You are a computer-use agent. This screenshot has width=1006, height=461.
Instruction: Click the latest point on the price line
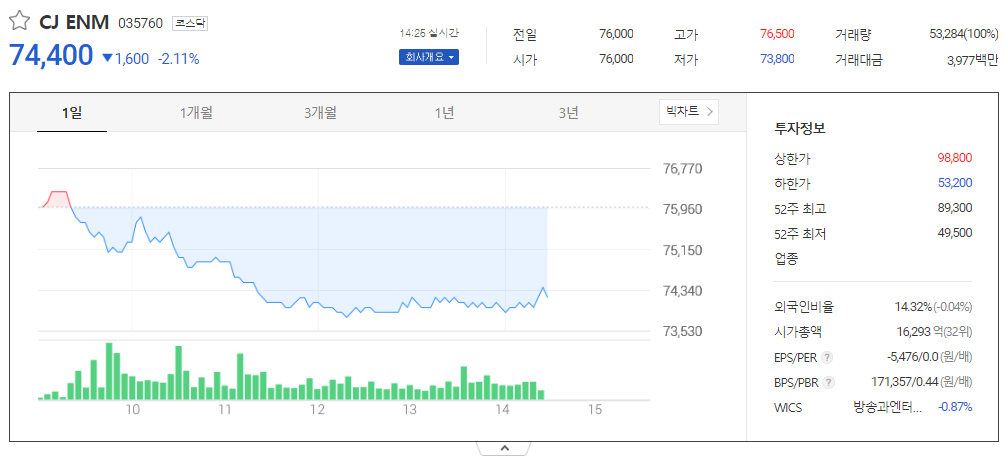coord(547,296)
